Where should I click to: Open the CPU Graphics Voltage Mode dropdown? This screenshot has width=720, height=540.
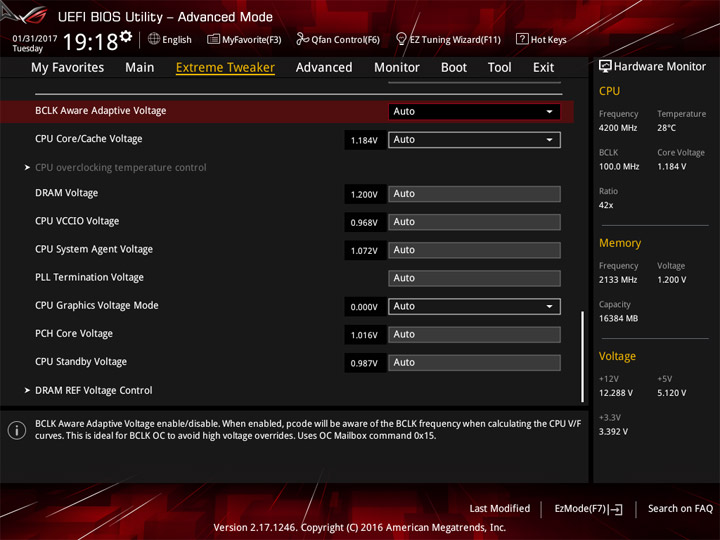[x=474, y=306]
